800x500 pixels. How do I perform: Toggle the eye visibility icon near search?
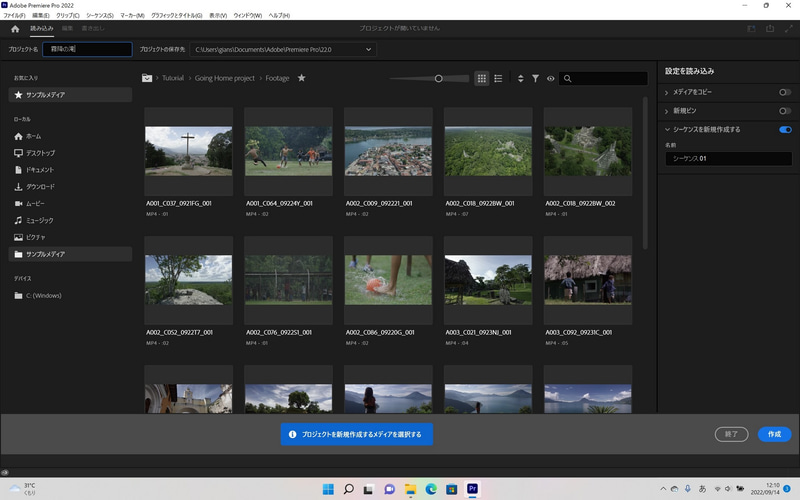click(x=550, y=78)
